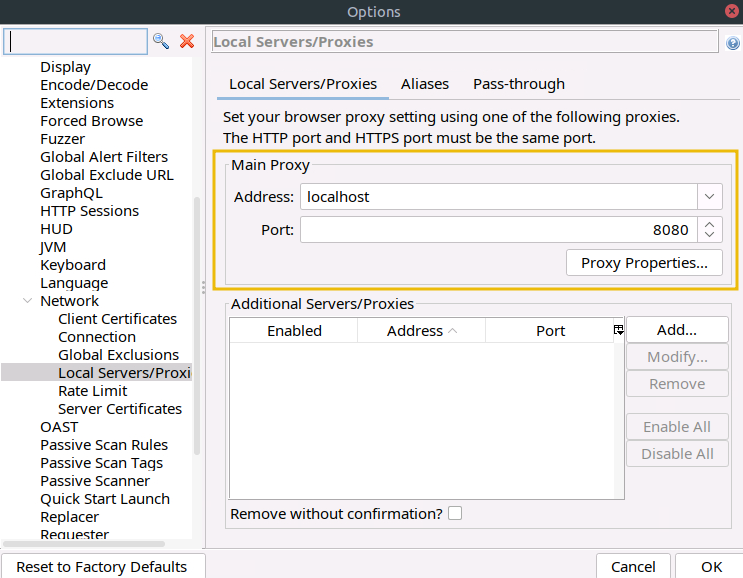
Task: Decrease the port with the down arrow
Action: (x=709, y=235)
